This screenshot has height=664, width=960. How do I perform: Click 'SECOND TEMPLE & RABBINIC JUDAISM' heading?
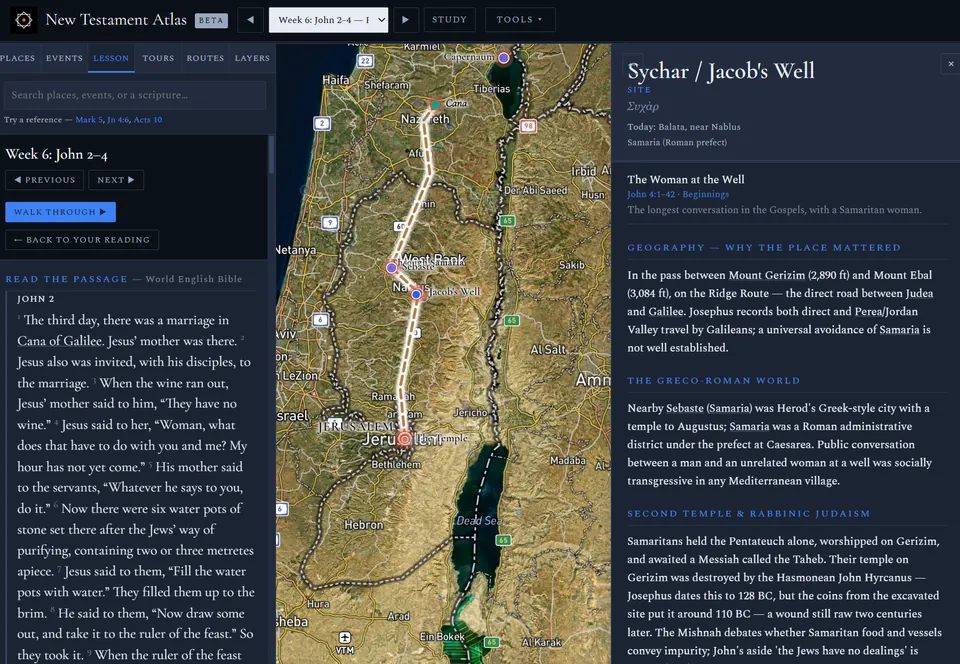[749, 514]
